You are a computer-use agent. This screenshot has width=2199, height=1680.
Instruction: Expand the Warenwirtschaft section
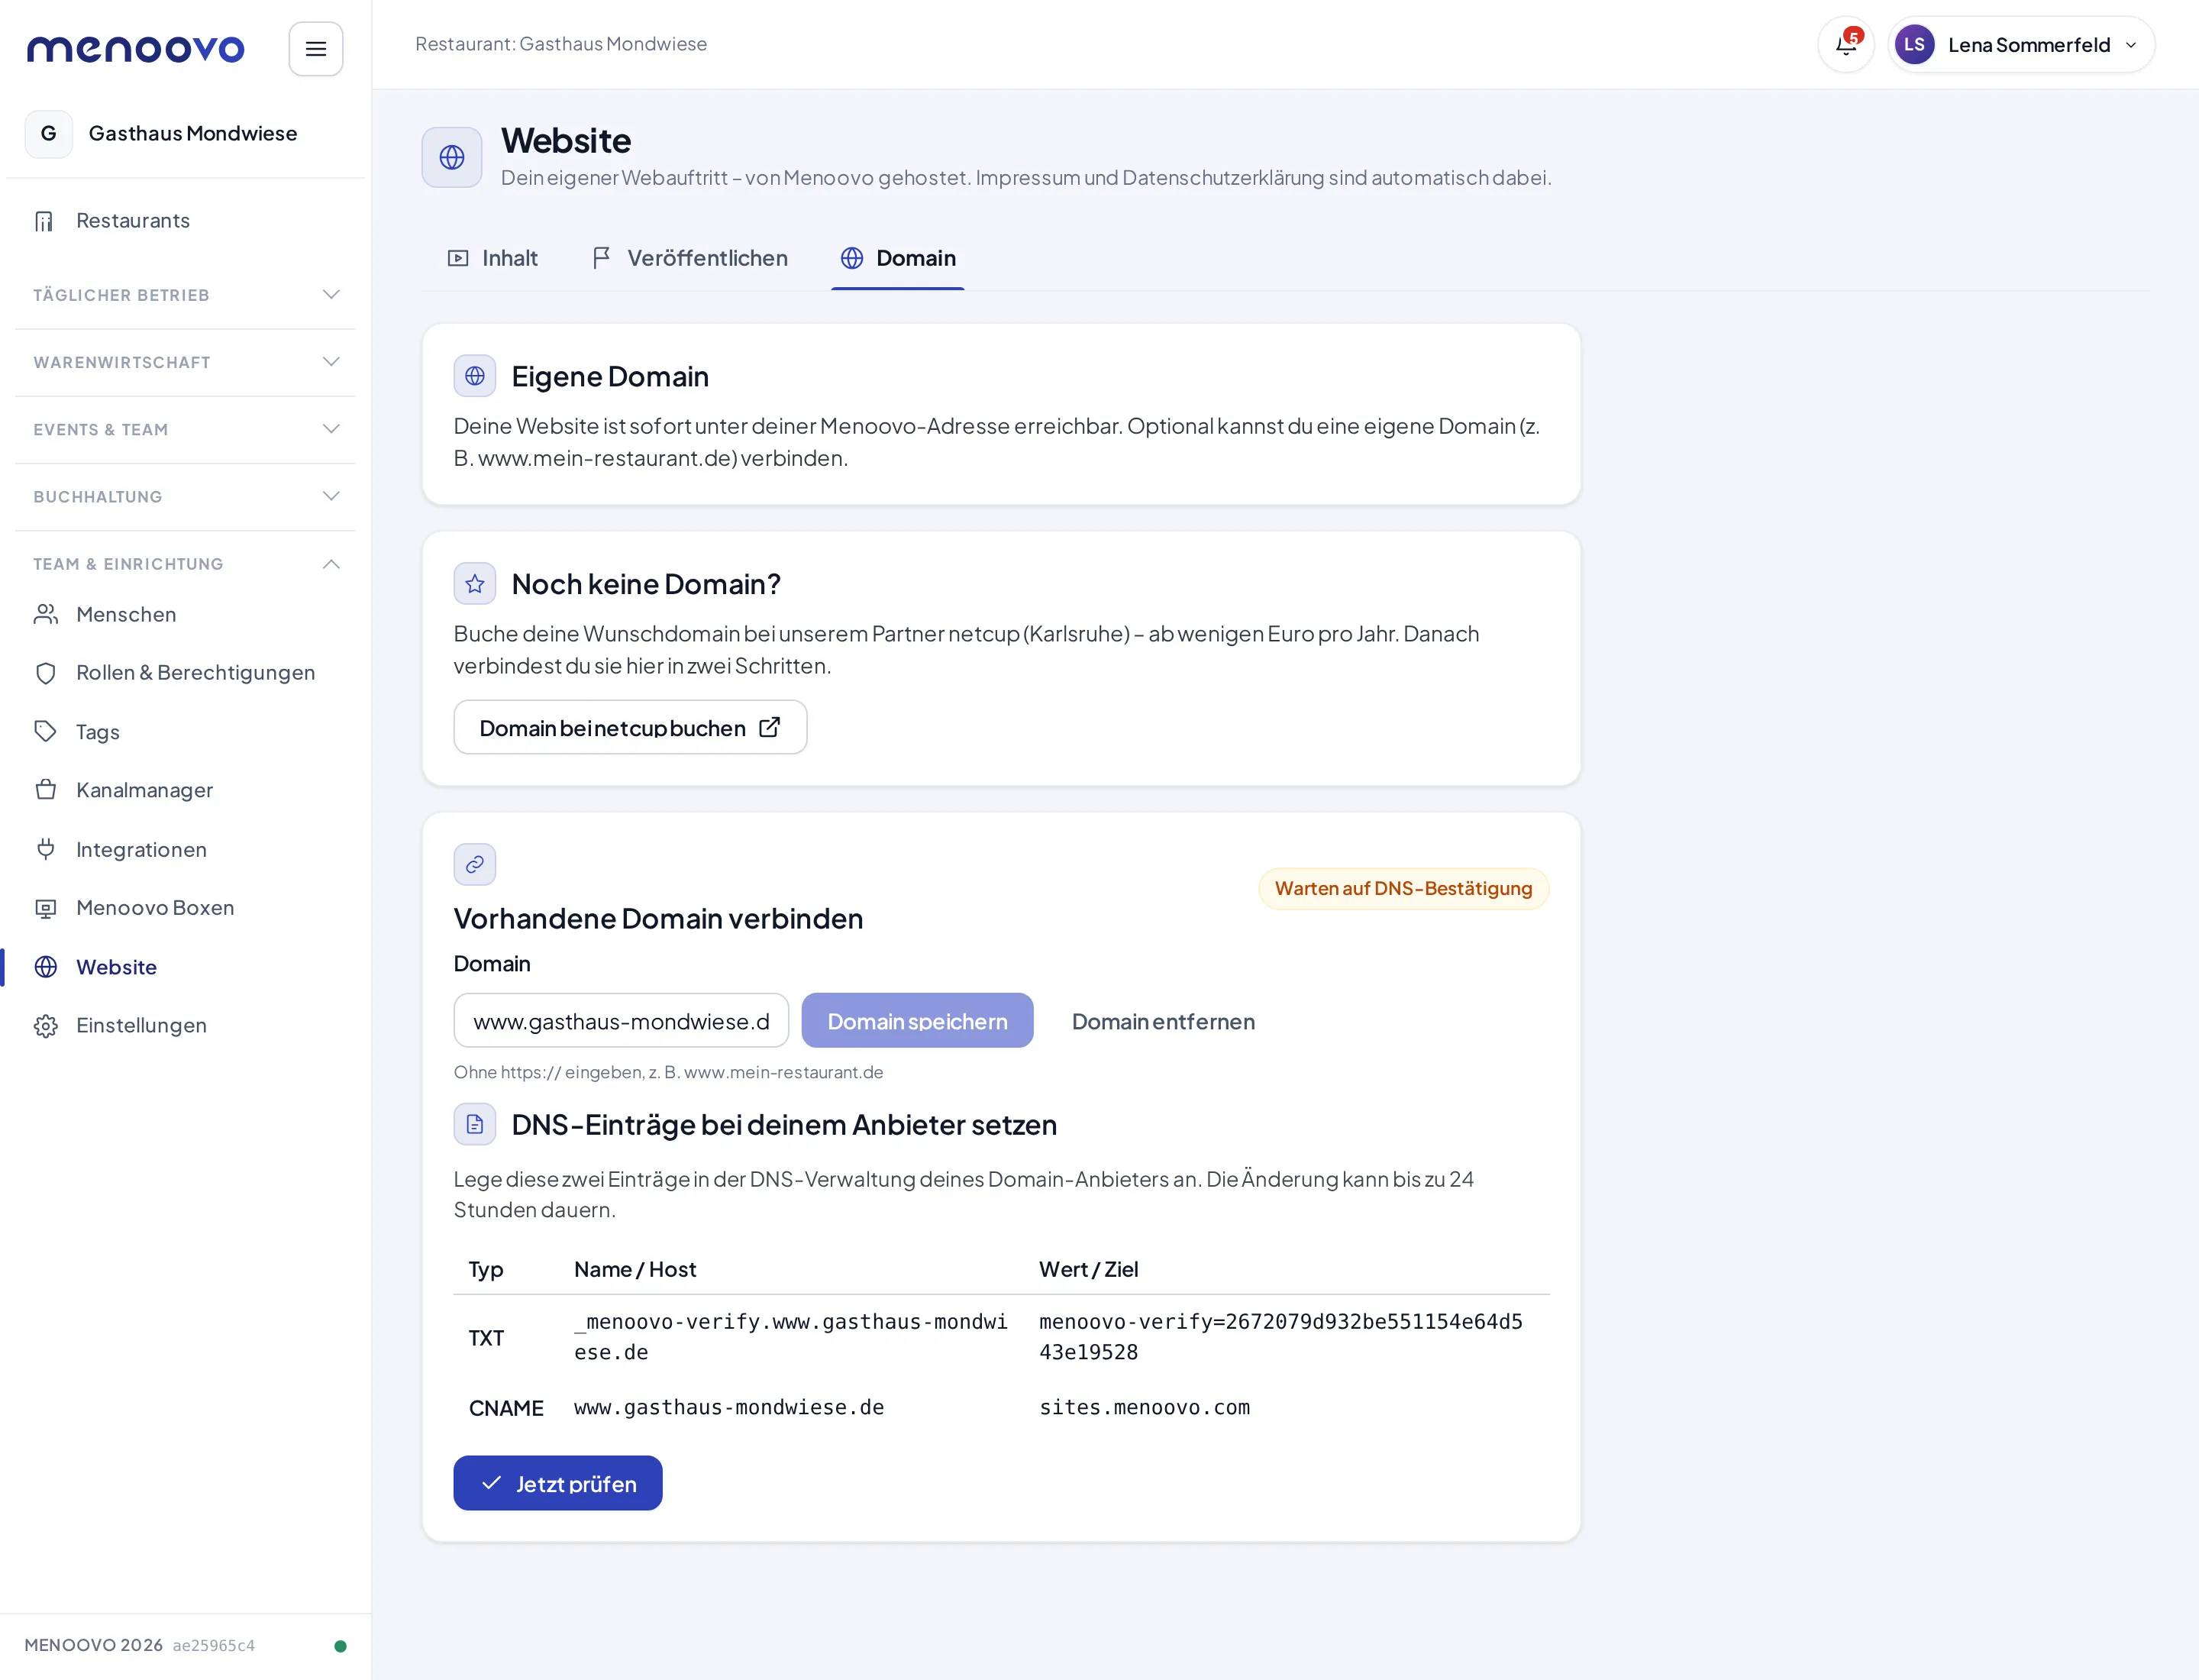[x=186, y=362]
